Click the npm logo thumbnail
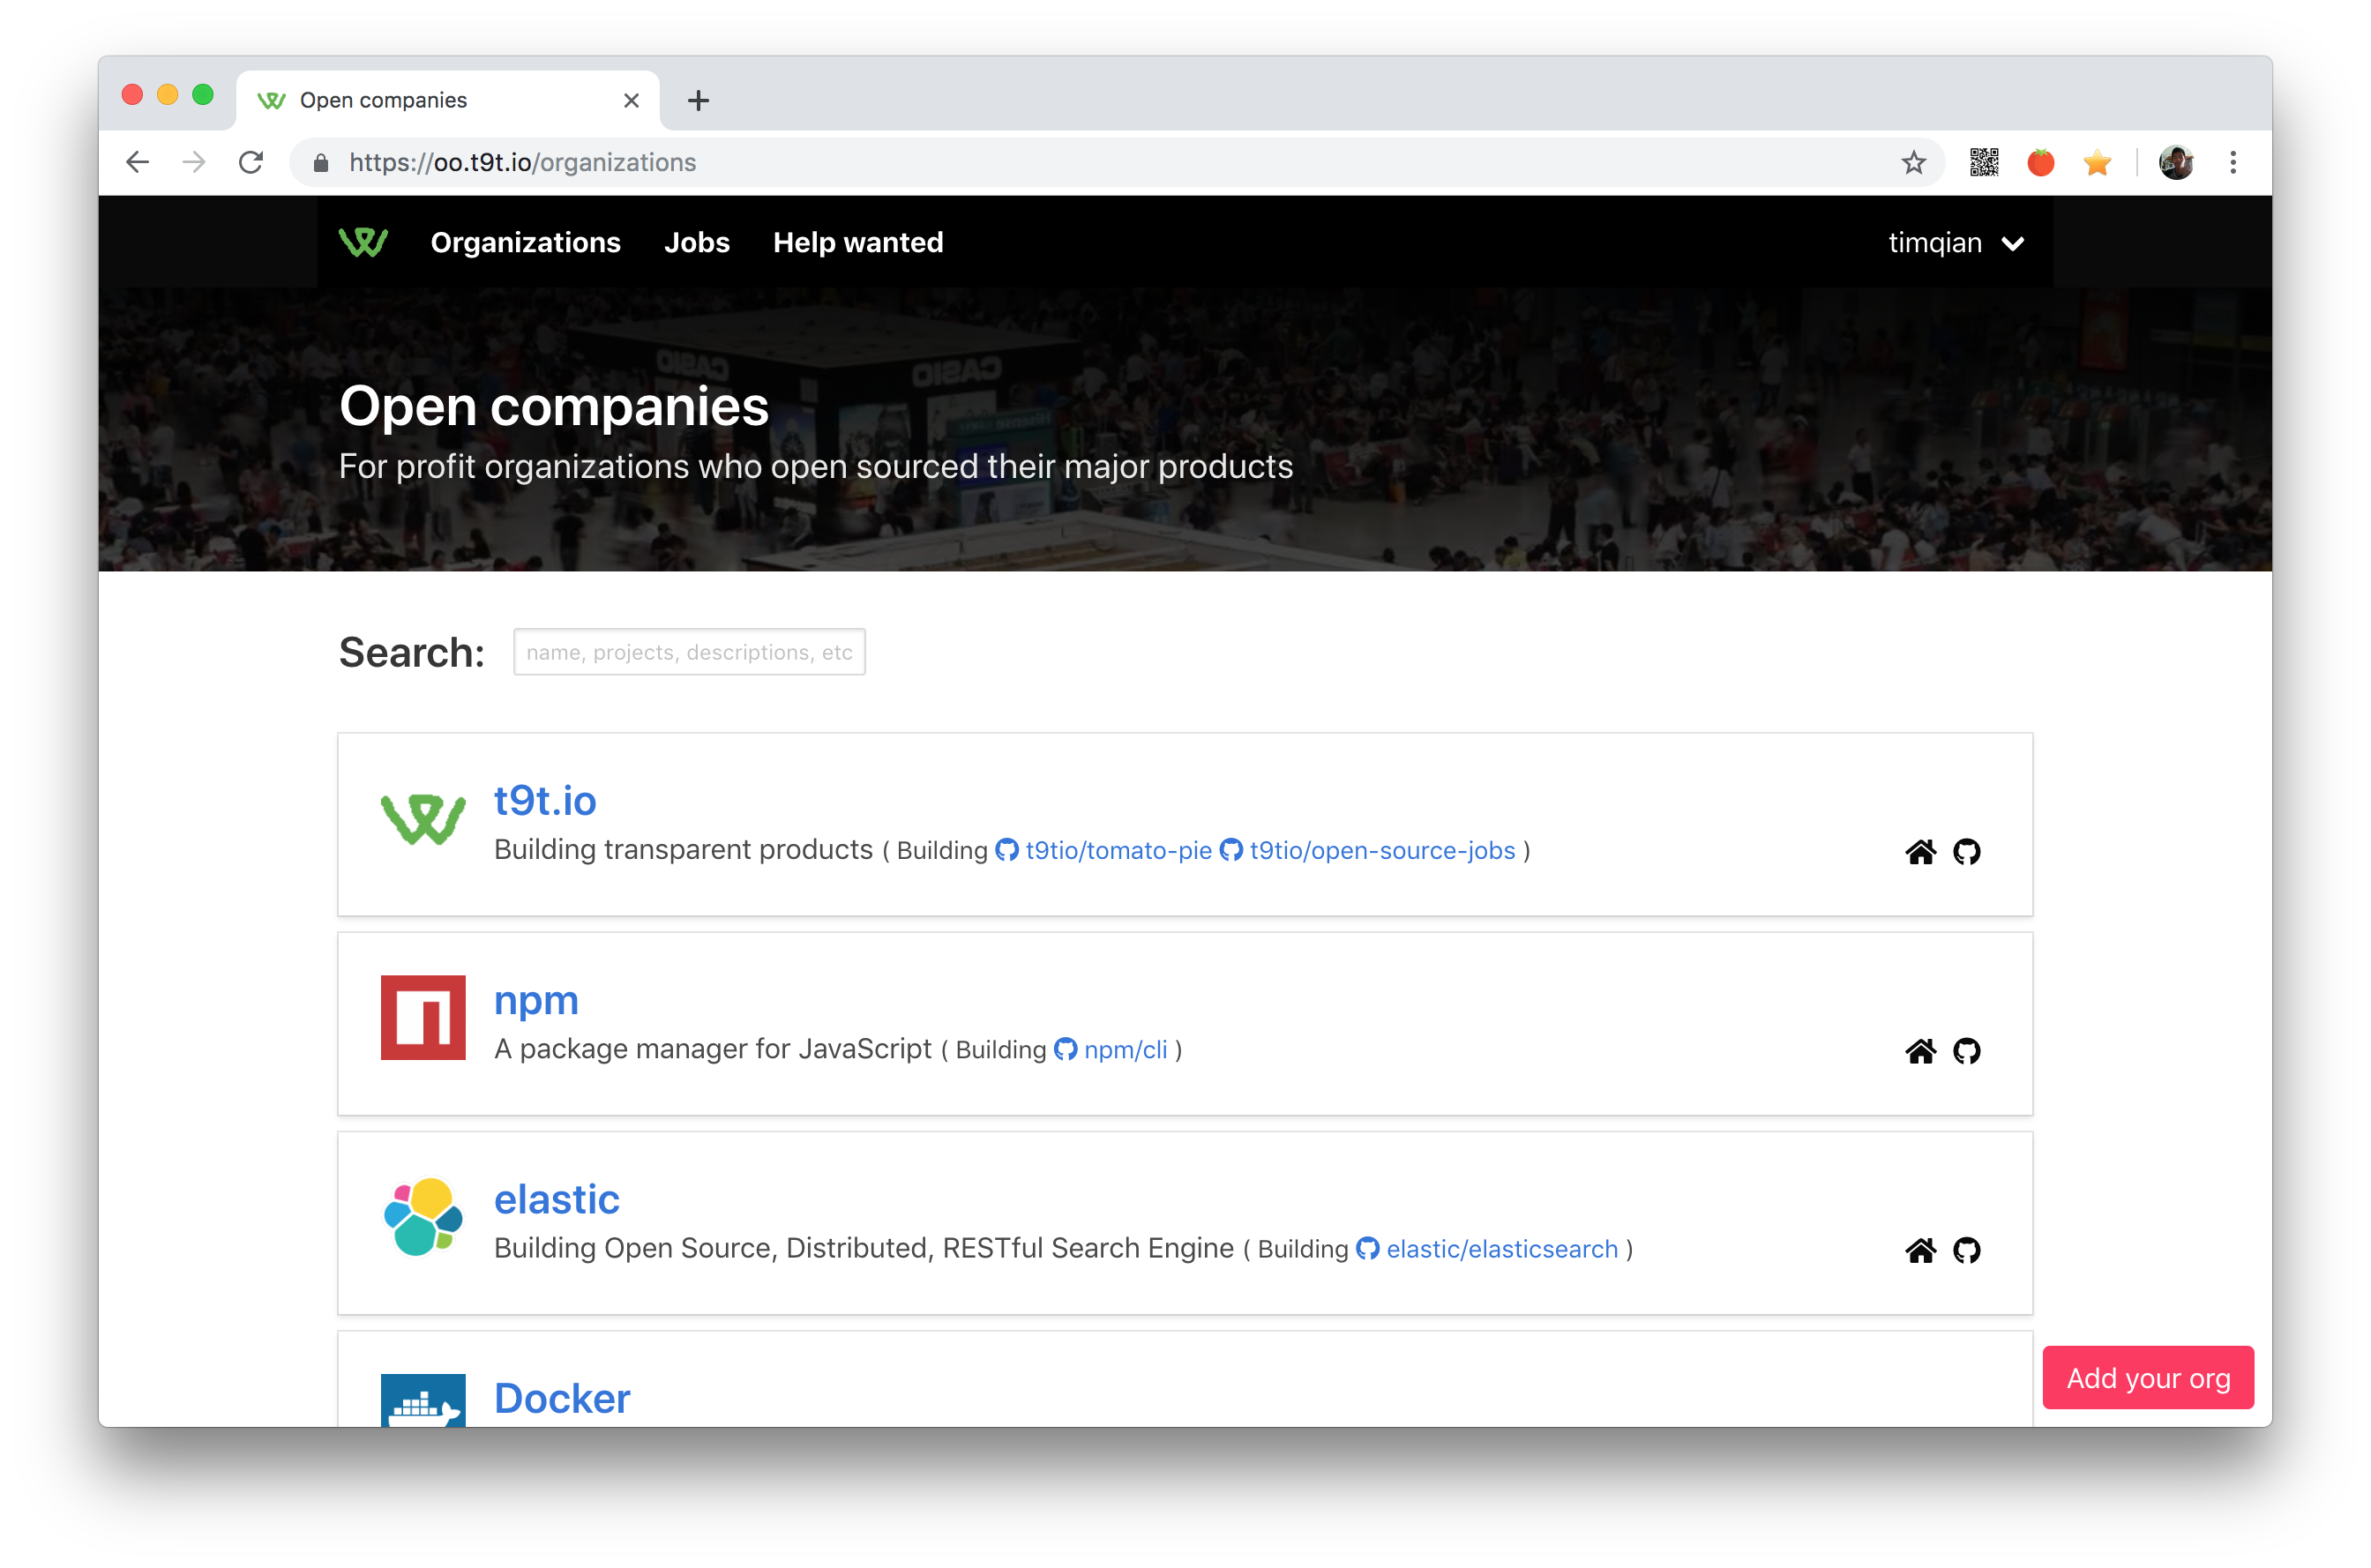The image size is (2371, 1568). click(x=423, y=1017)
